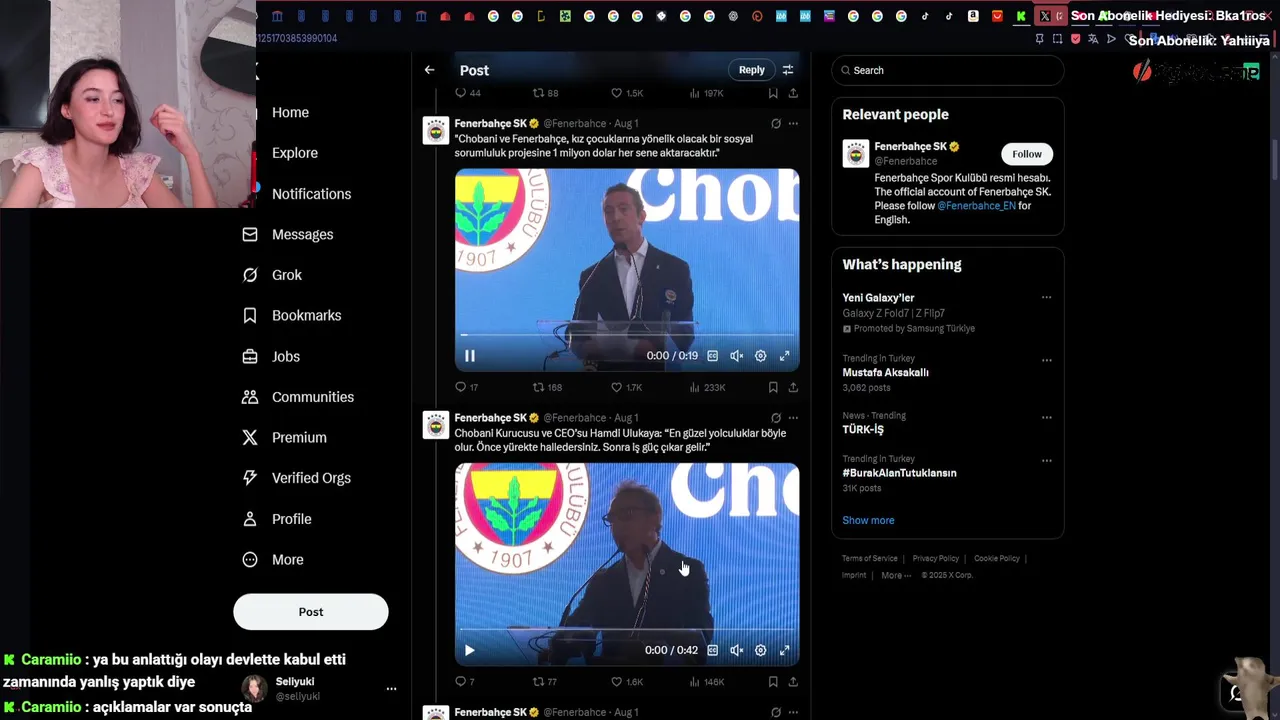The height and width of the screenshot is (720, 1280).
Task: Share the post with 146K views
Action: [x=793, y=682]
